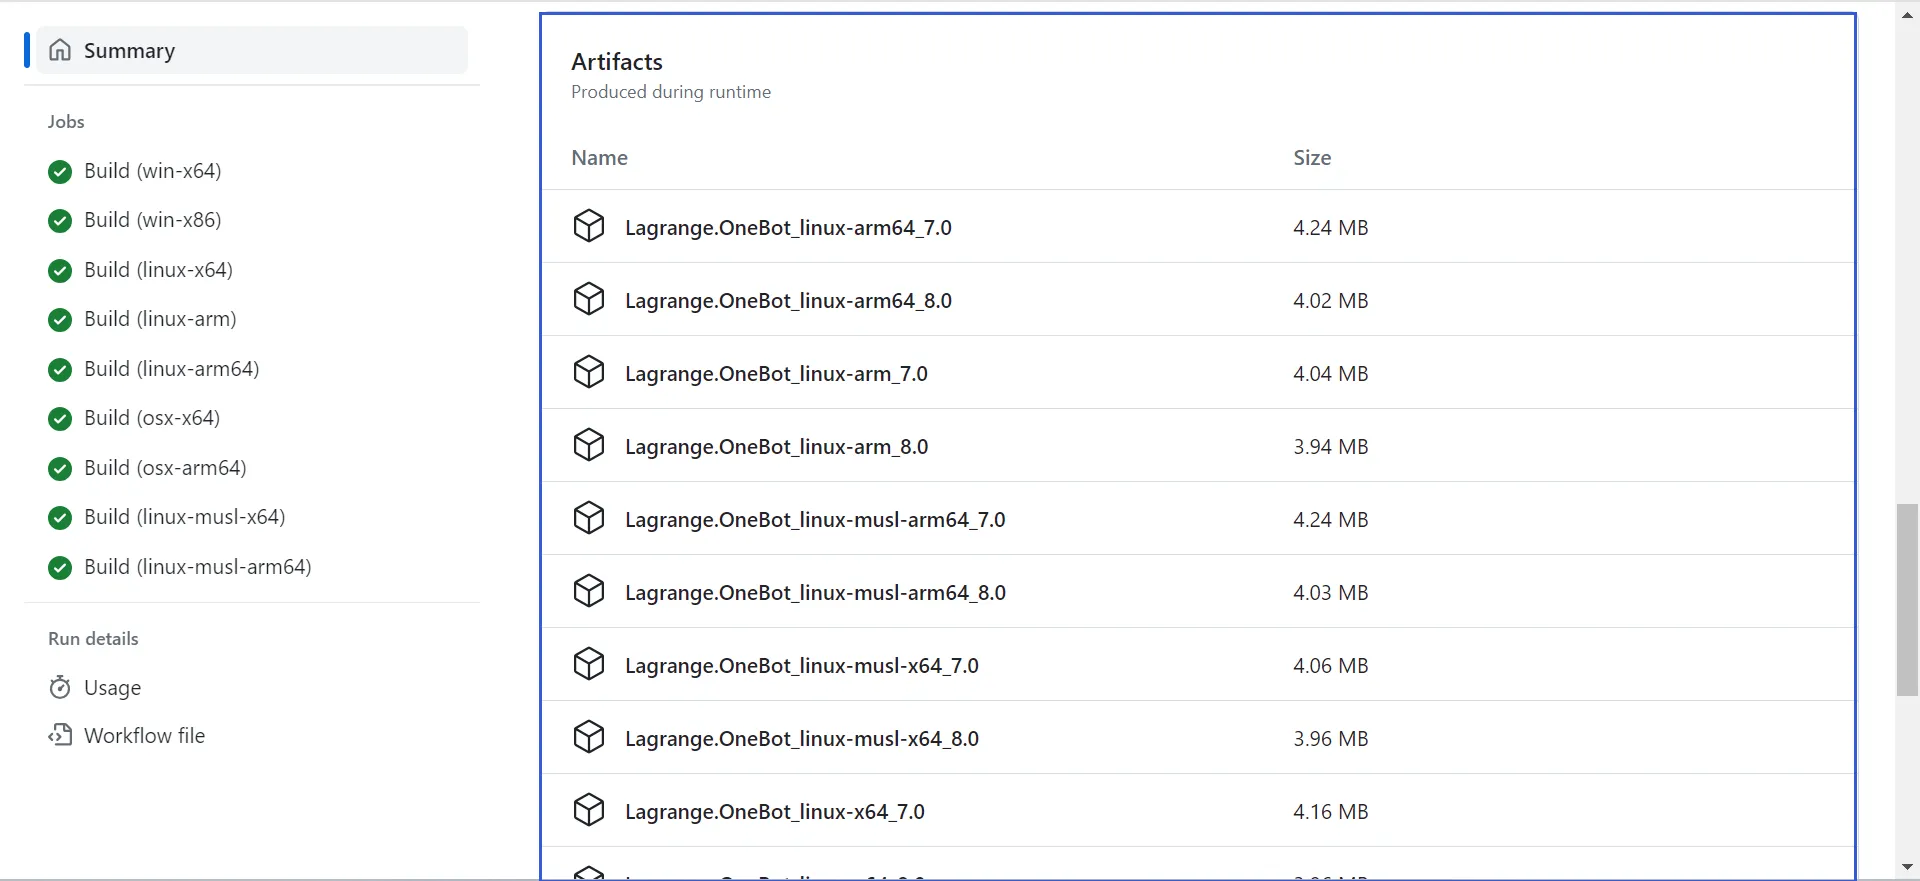Open the Build (linux-x64) job
This screenshot has width=1920, height=881.
(158, 270)
